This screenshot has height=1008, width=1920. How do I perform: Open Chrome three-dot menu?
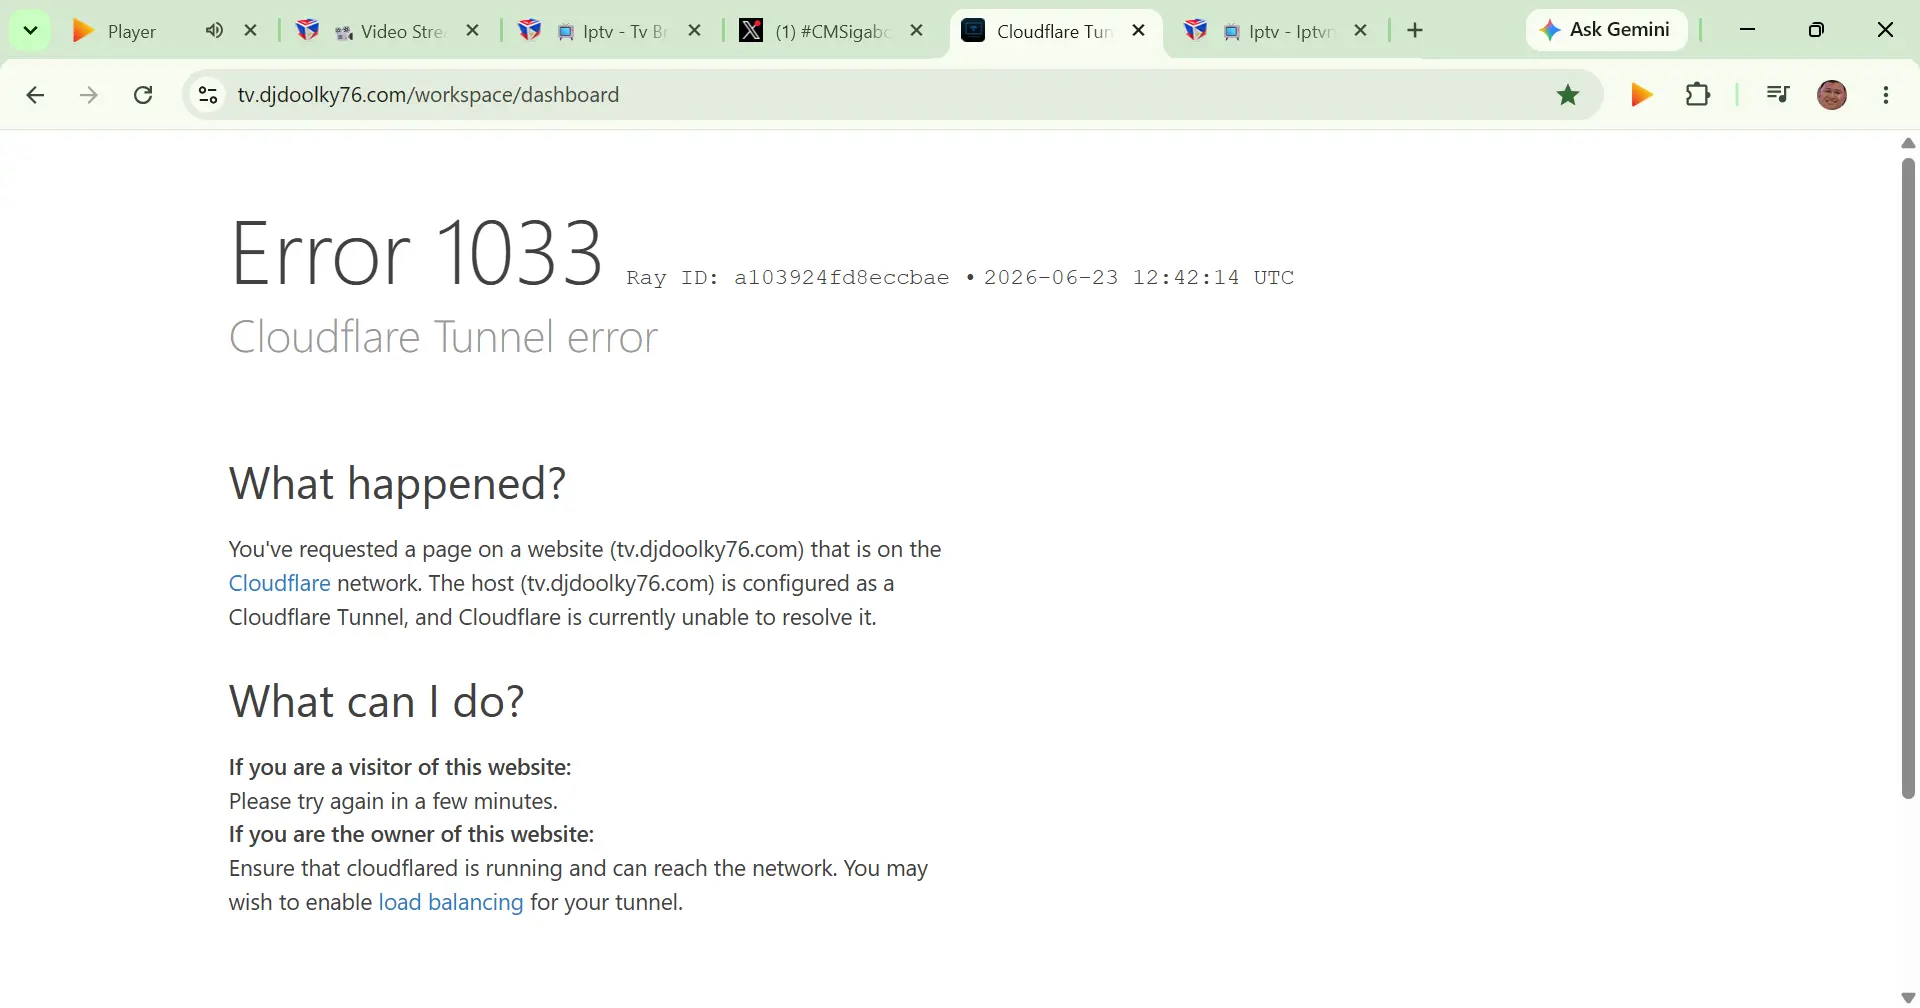1886,95
